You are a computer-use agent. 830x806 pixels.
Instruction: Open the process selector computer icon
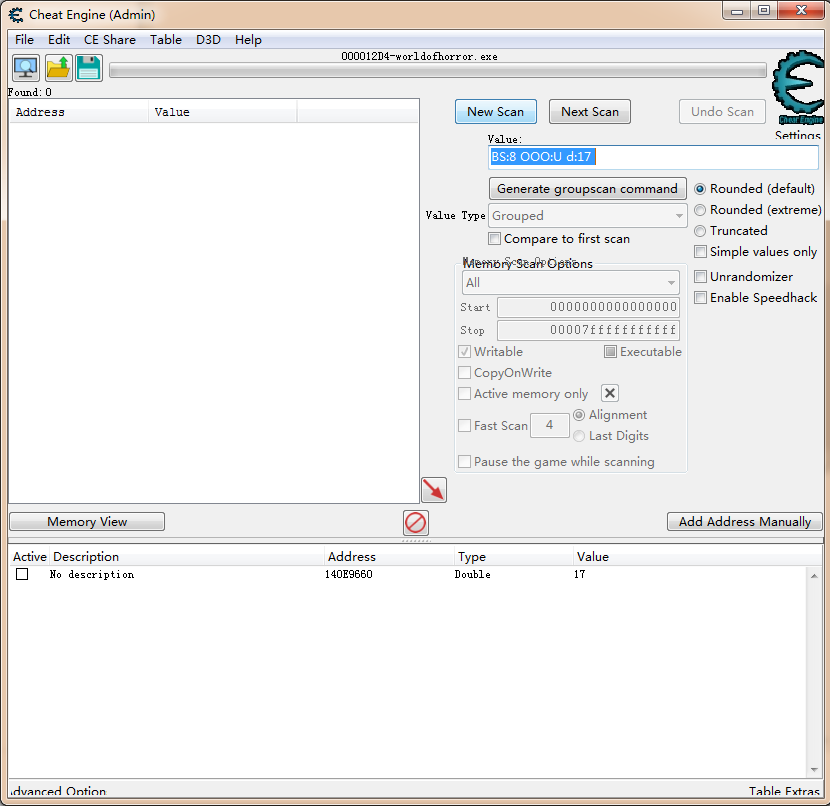coord(25,68)
